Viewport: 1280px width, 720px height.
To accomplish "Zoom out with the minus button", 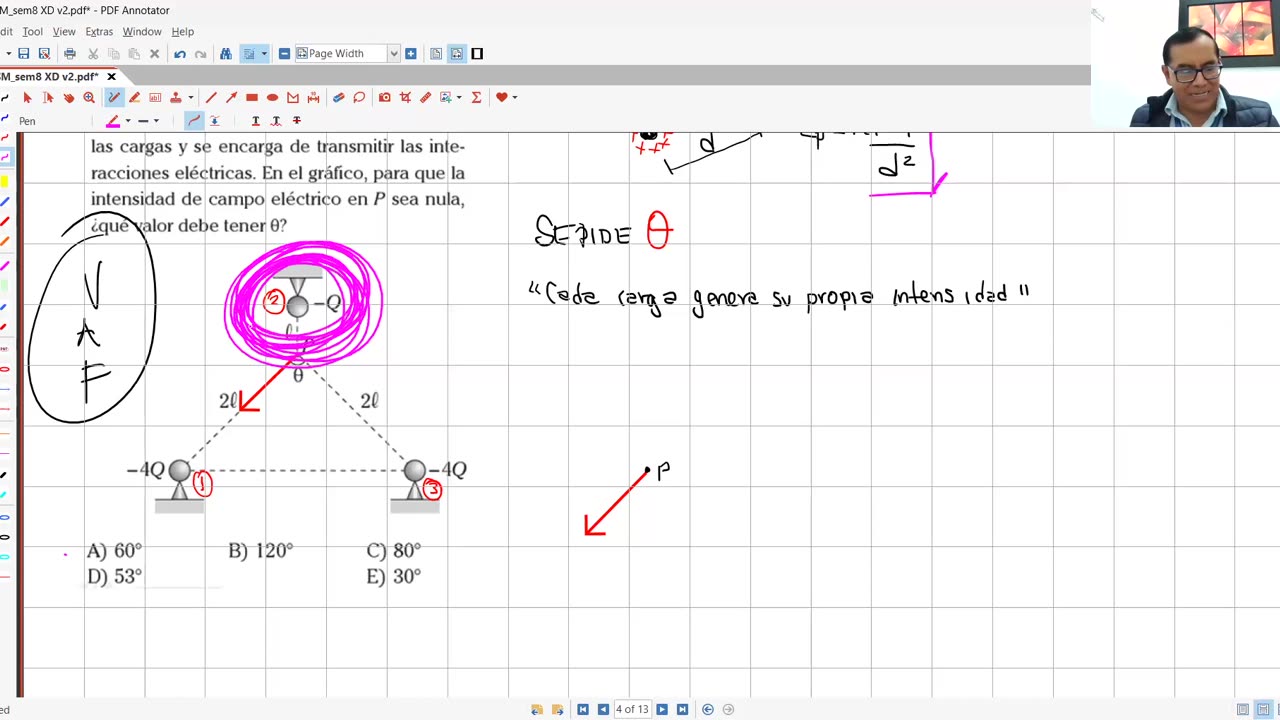I will point(284,53).
